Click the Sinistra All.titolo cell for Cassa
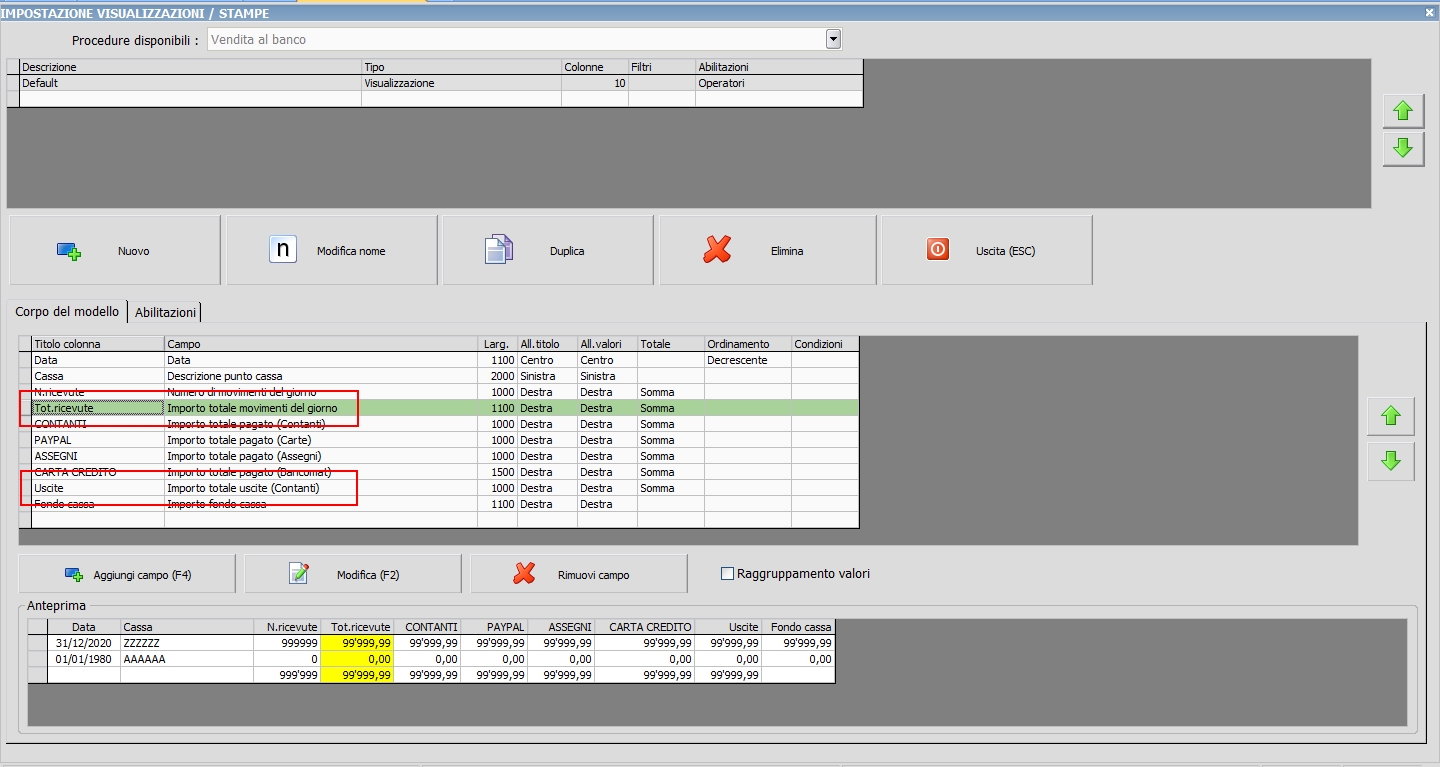The height and width of the screenshot is (767, 1440). [x=547, y=376]
